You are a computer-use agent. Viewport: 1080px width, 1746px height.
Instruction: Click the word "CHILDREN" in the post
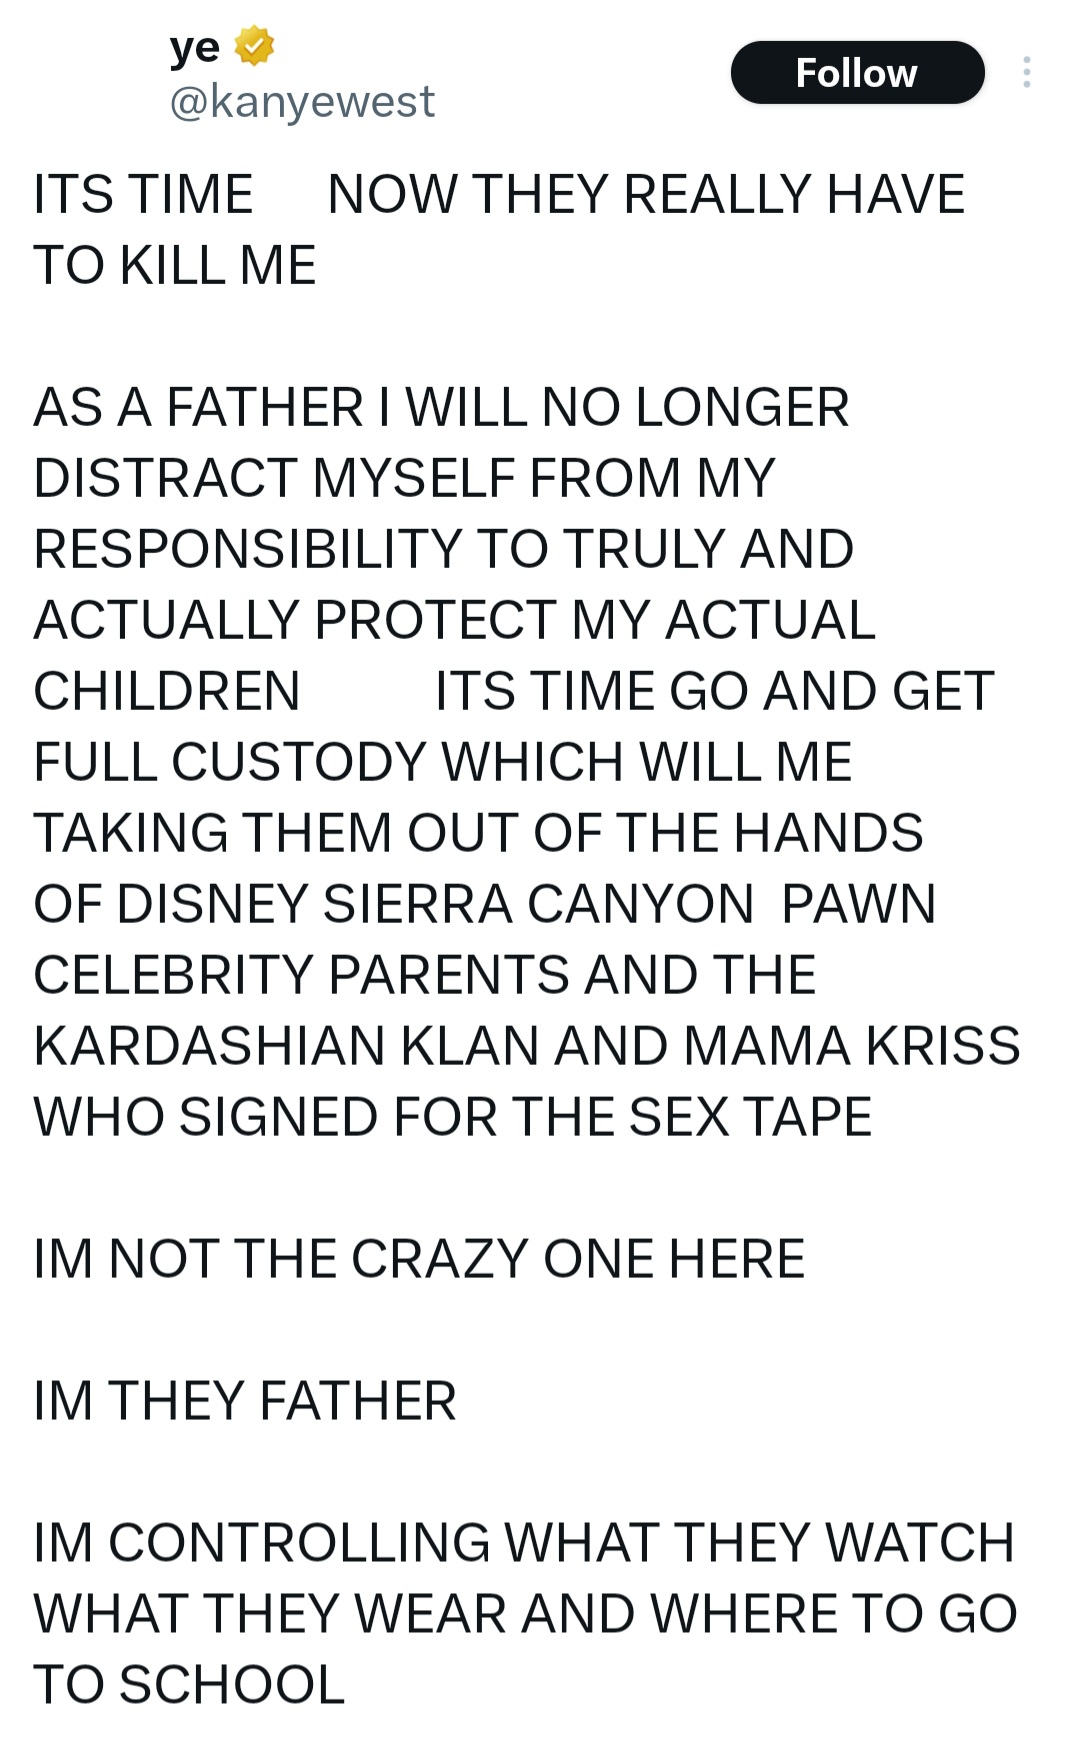point(167,691)
